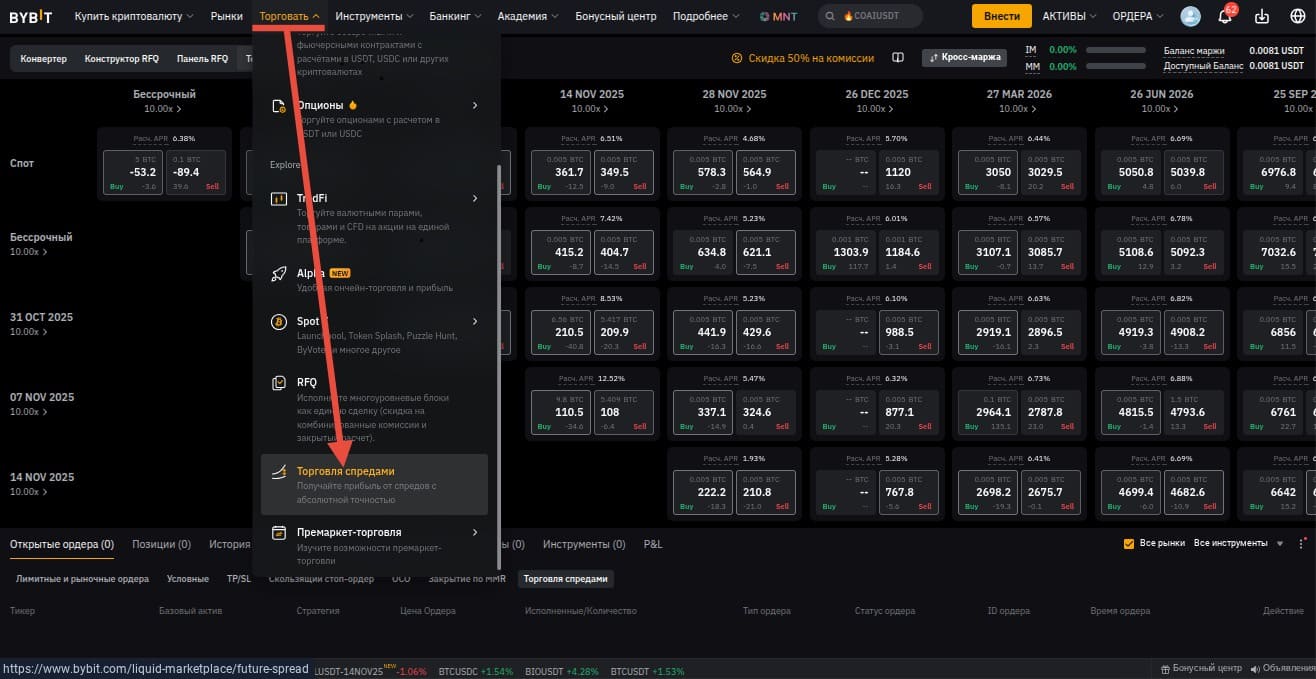Click the Sell 1120 quote cell
1316x679 pixels.
(908, 171)
